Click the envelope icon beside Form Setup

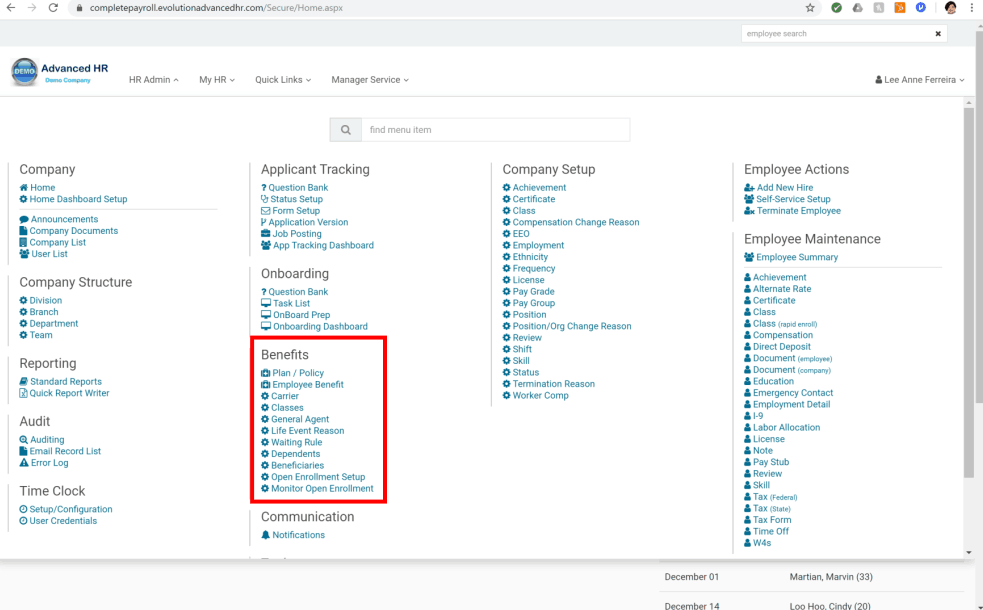click(265, 211)
